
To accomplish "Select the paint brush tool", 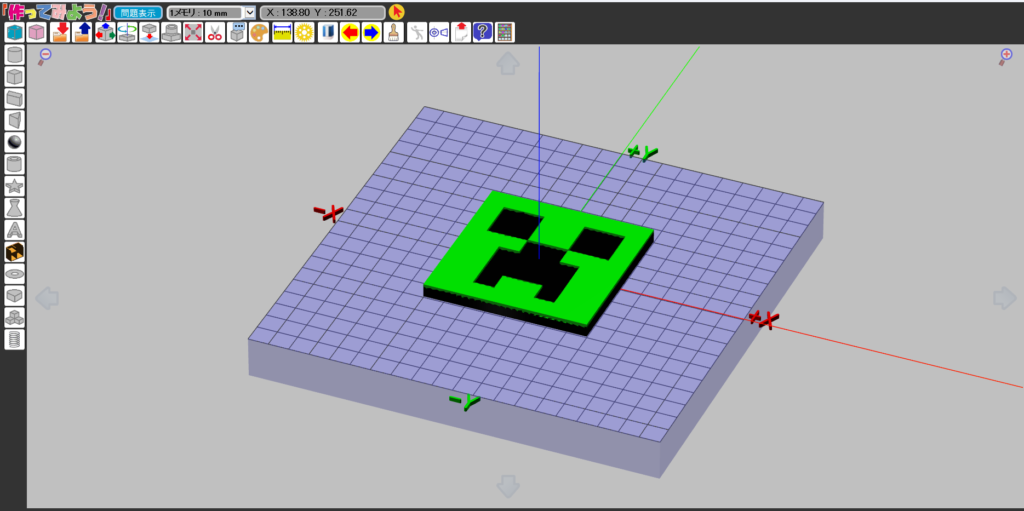I will [x=394, y=33].
